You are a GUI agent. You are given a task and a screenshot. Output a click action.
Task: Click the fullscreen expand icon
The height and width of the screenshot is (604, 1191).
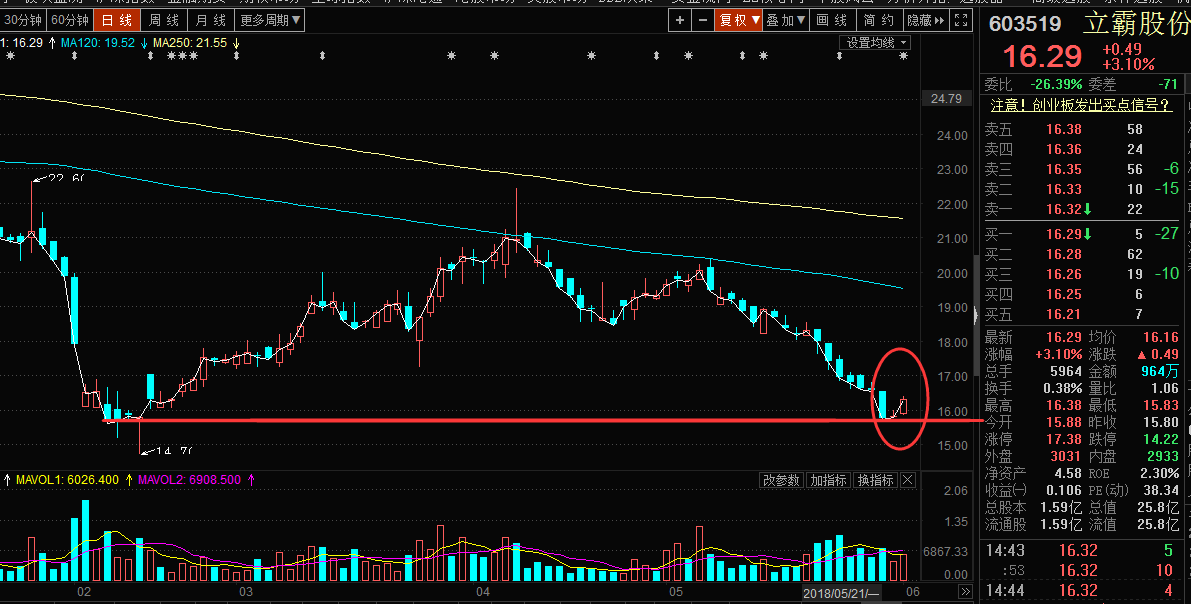[962, 20]
